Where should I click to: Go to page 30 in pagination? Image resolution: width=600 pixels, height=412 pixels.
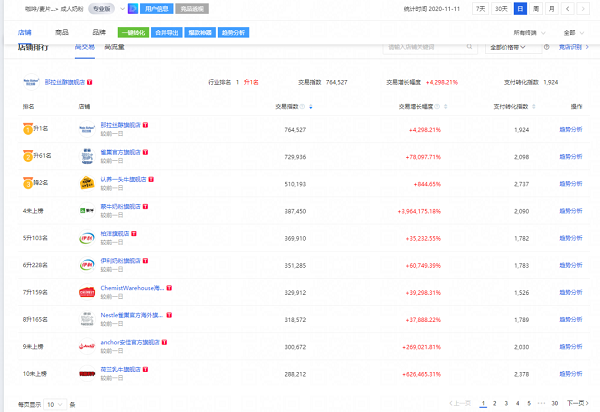(x=554, y=403)
